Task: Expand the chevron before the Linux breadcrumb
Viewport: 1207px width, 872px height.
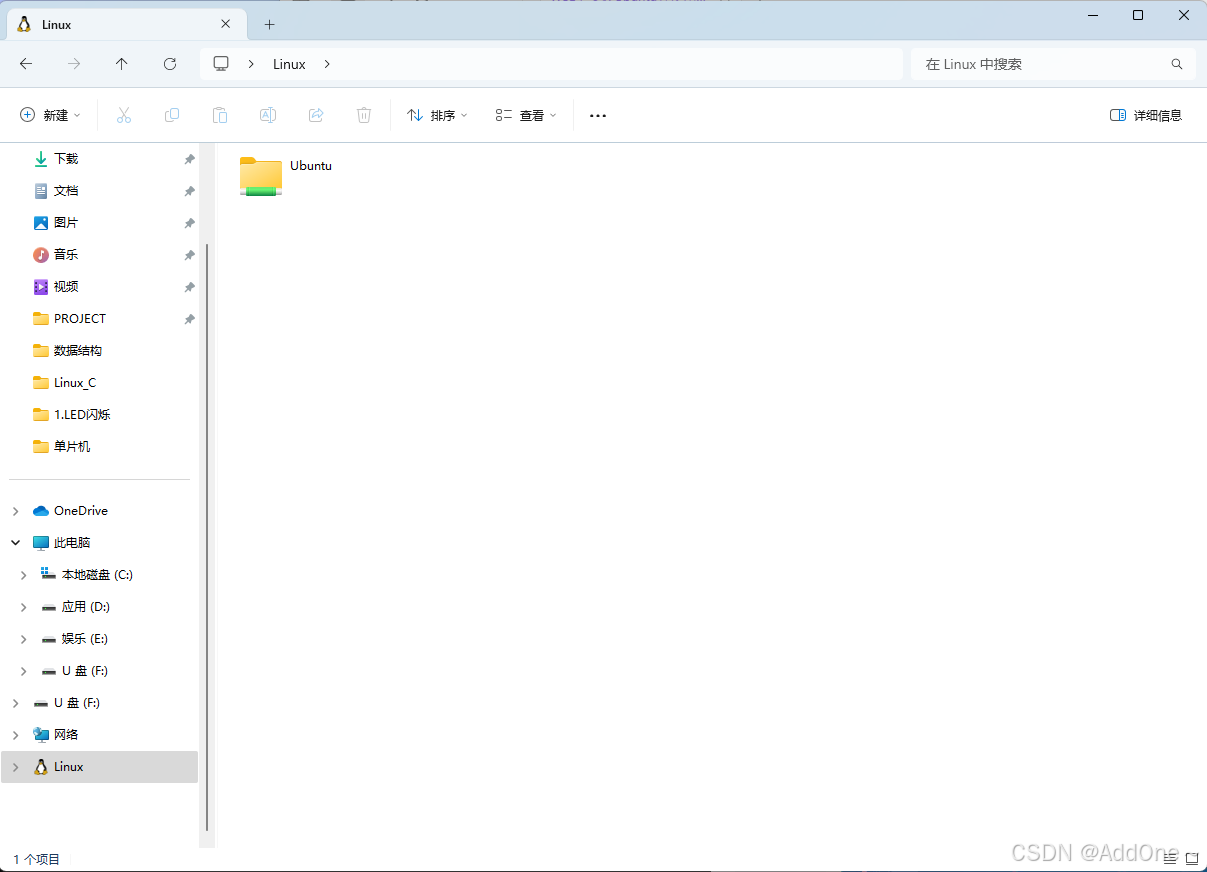Action: [251, 64]
